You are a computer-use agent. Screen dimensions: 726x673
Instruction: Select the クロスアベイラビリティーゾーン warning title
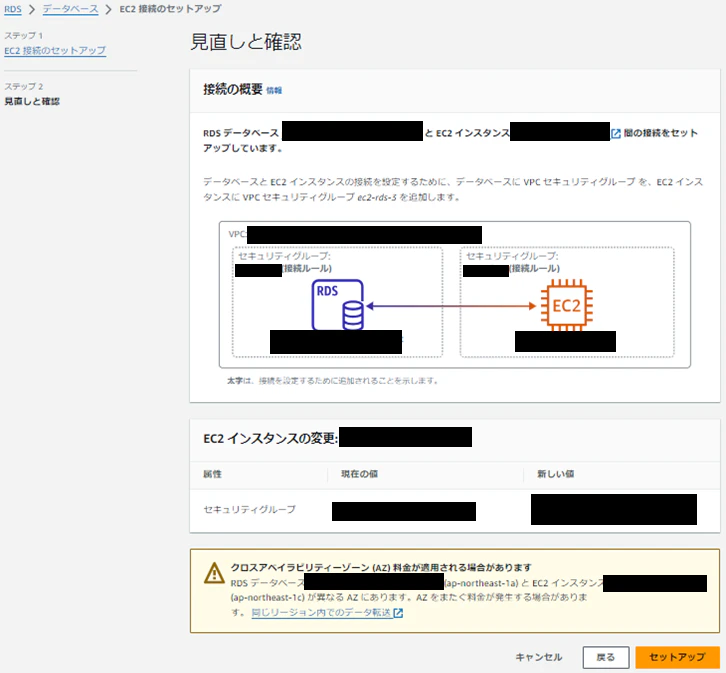pos(381,567)
